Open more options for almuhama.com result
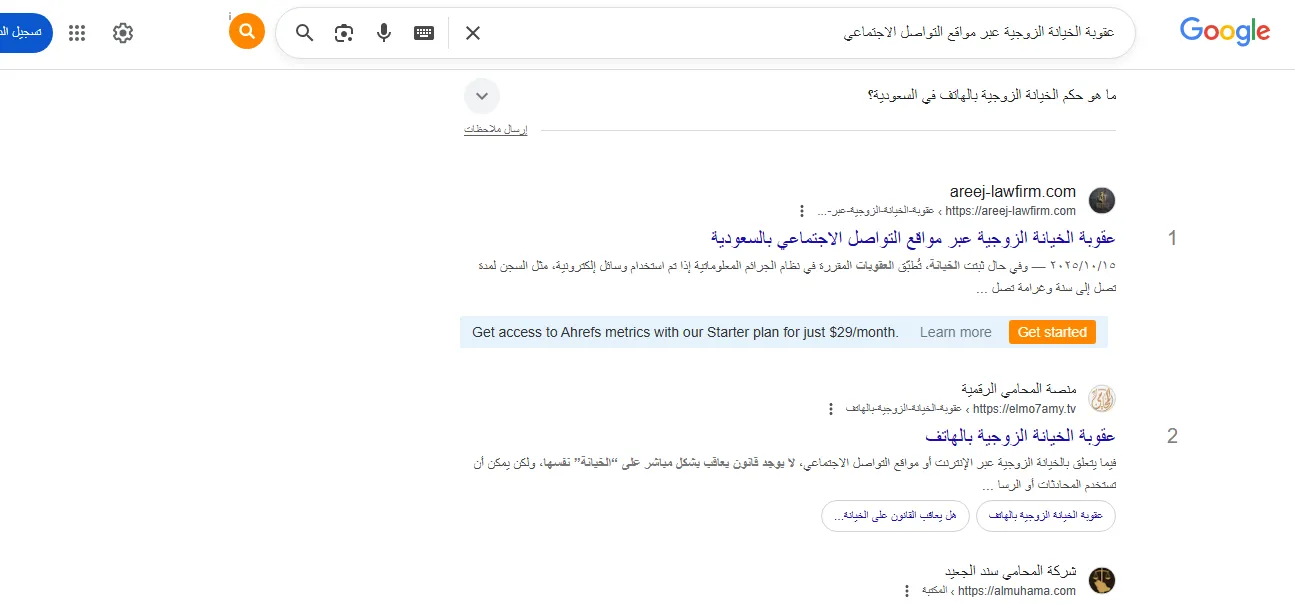Image resolution: width=1295 pixels, height=604 pixels. click(907, 591)
